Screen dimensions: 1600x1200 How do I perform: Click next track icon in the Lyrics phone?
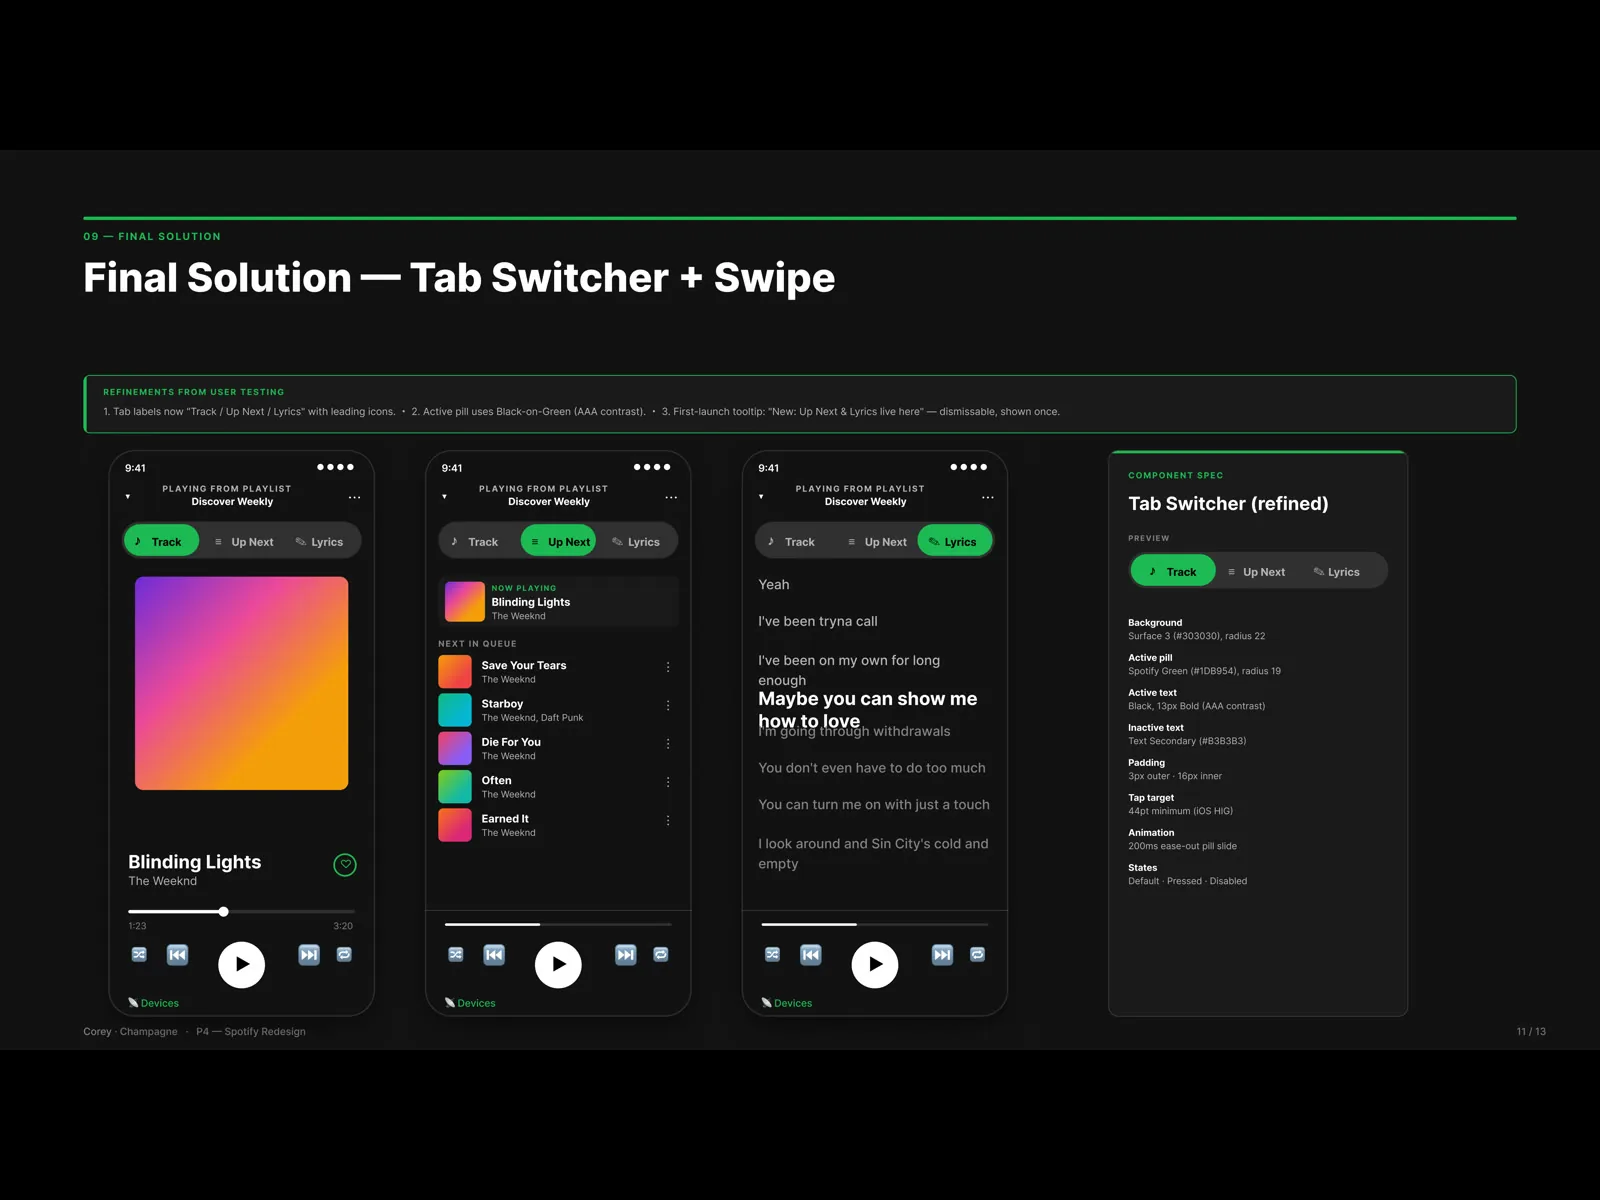[x=943, y=955]
